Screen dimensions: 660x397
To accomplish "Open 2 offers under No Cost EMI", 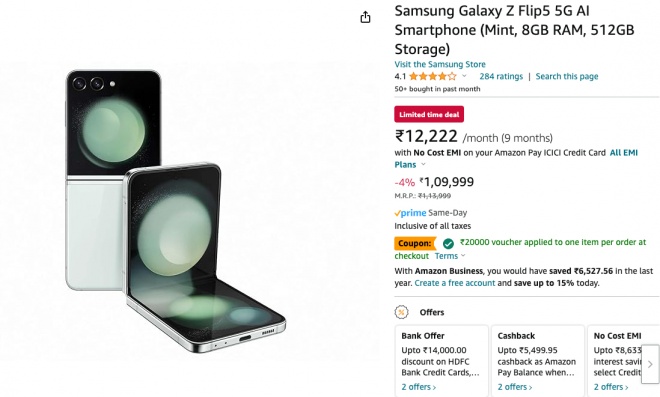I will click(611, 386).
